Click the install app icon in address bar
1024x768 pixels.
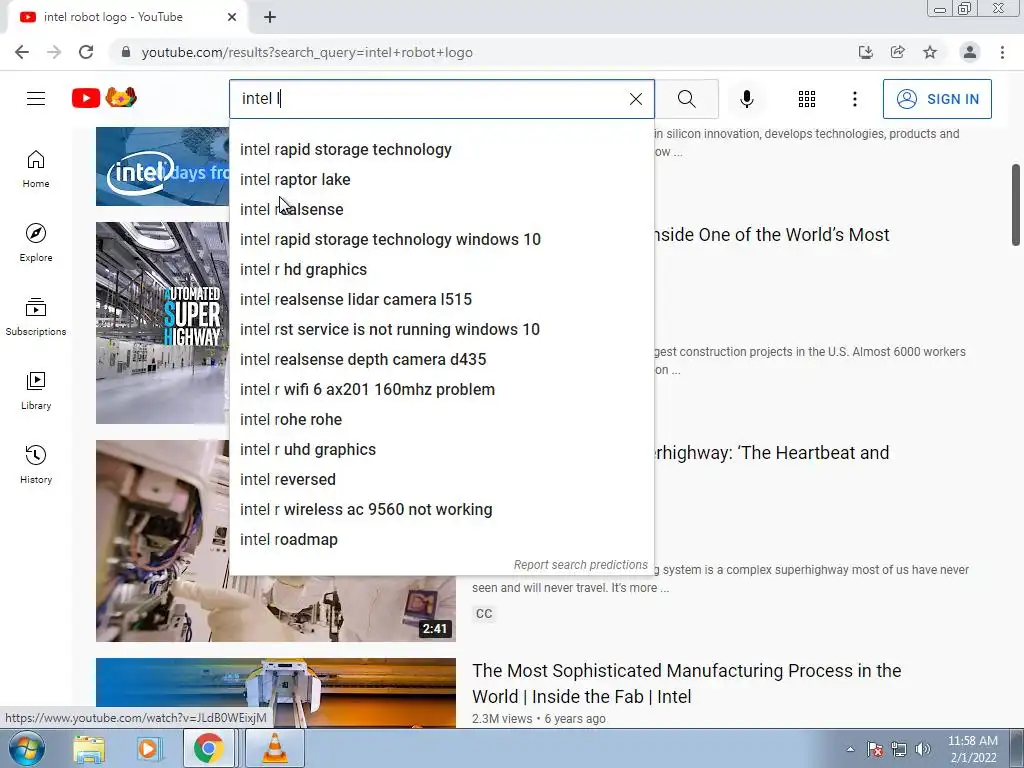point(865,52)
